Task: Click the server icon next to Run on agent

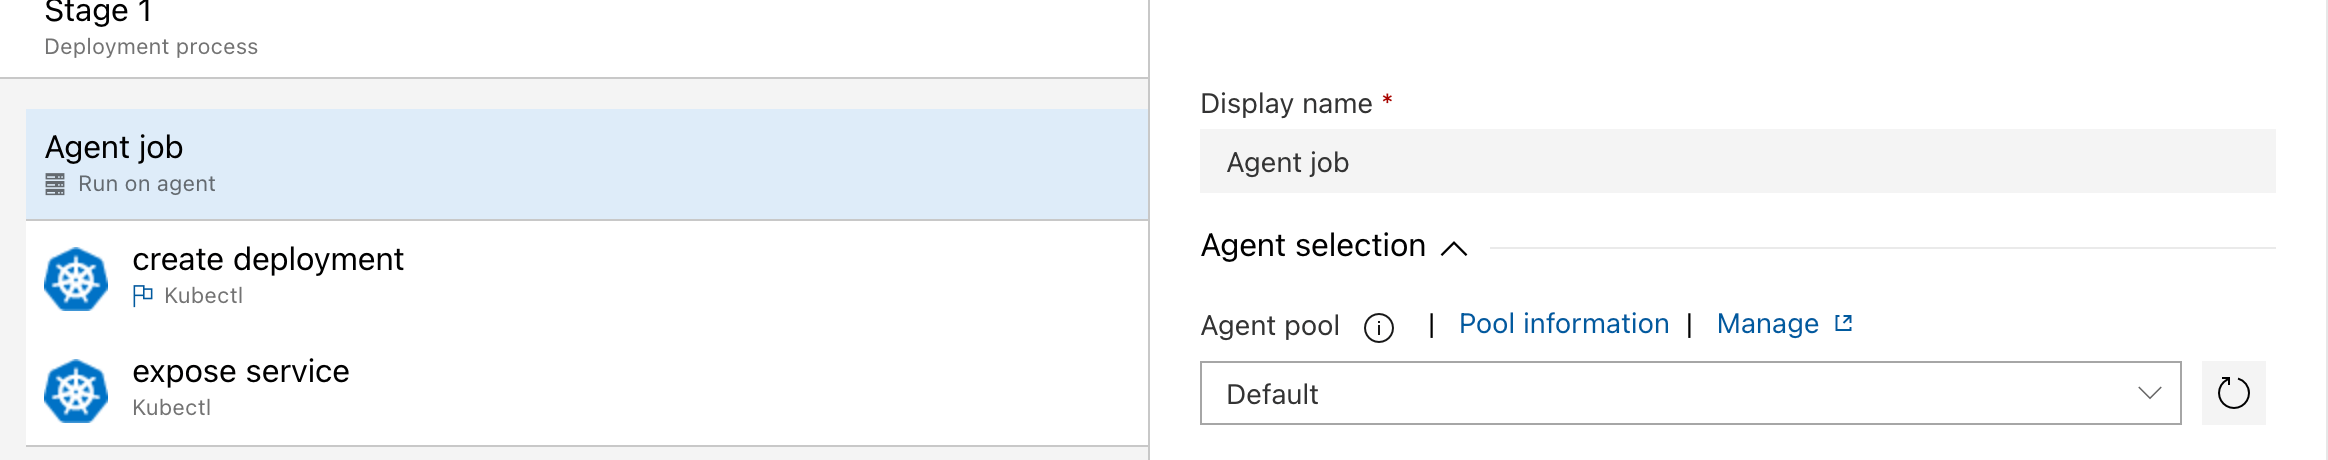Action: (x=55, y=184)
